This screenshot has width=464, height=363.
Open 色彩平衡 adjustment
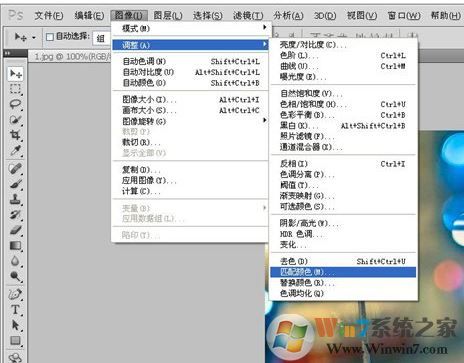[343, 115]
